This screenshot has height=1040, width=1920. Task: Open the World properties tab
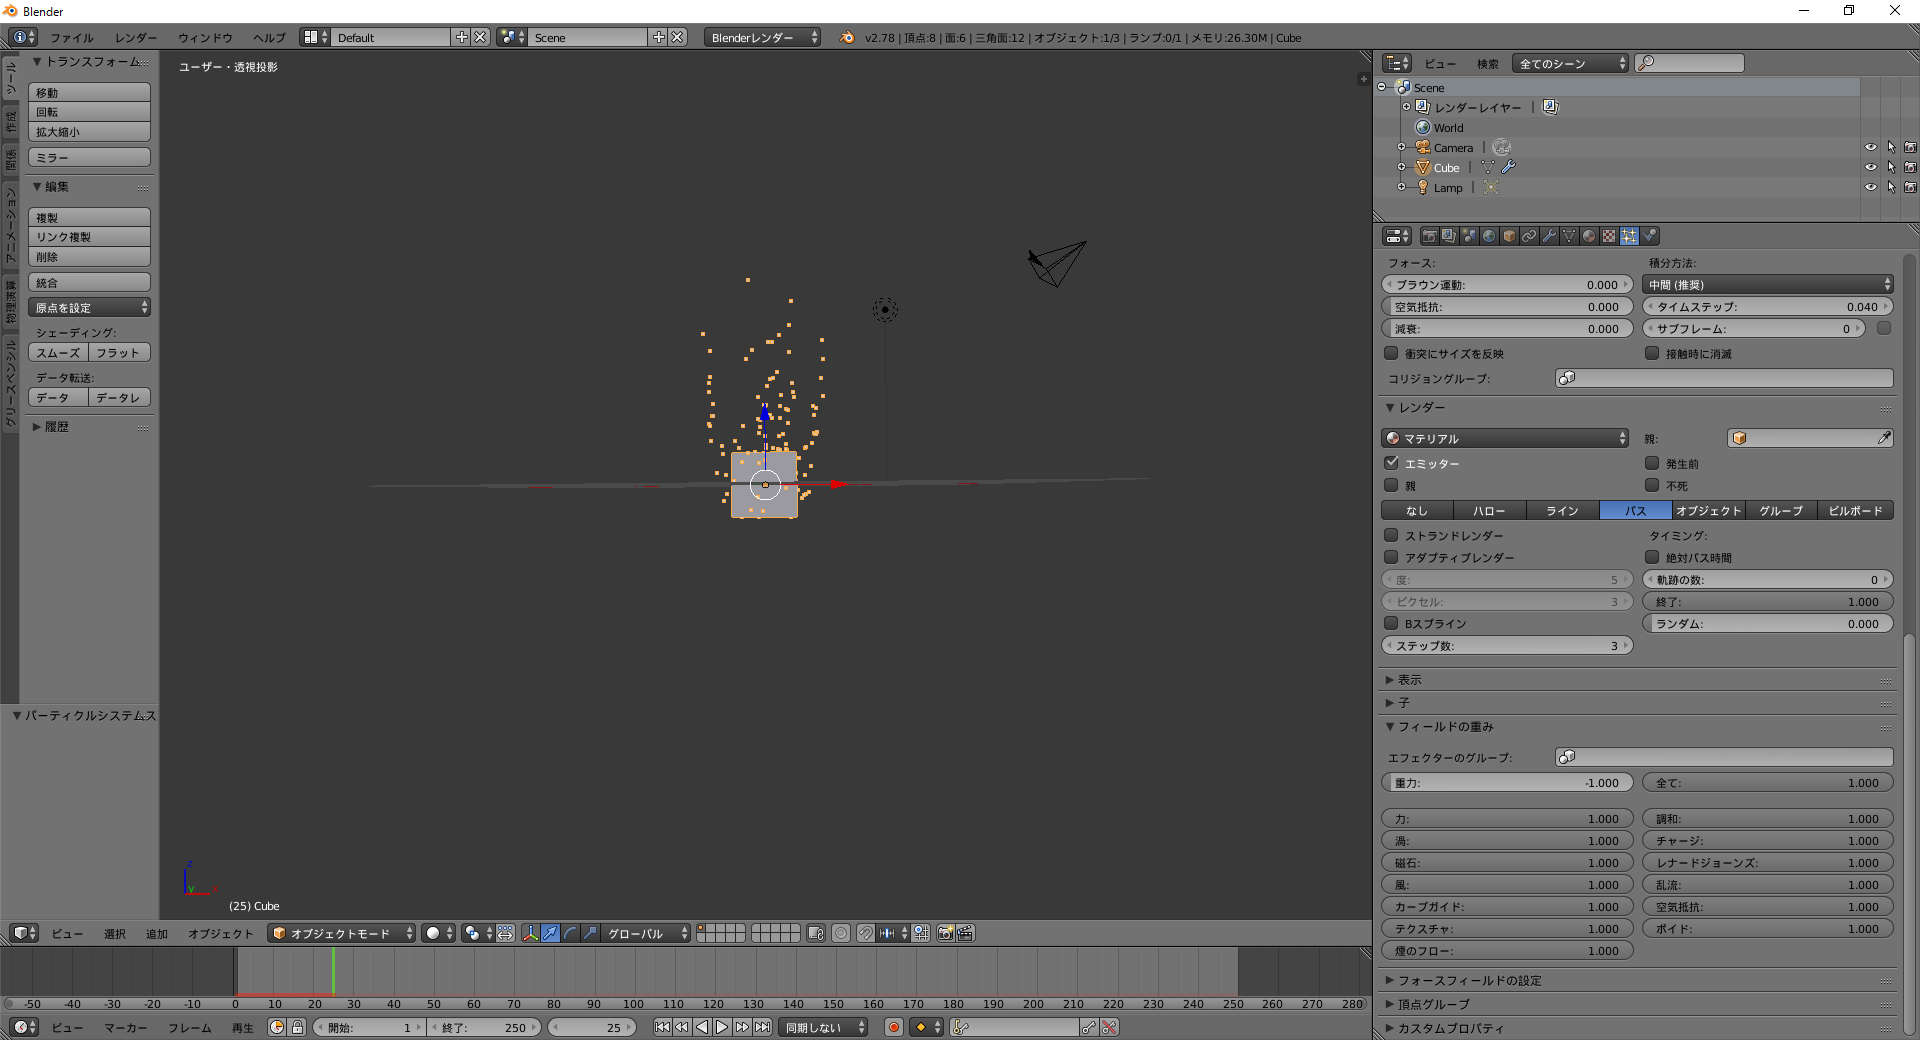coord(1489,236)
